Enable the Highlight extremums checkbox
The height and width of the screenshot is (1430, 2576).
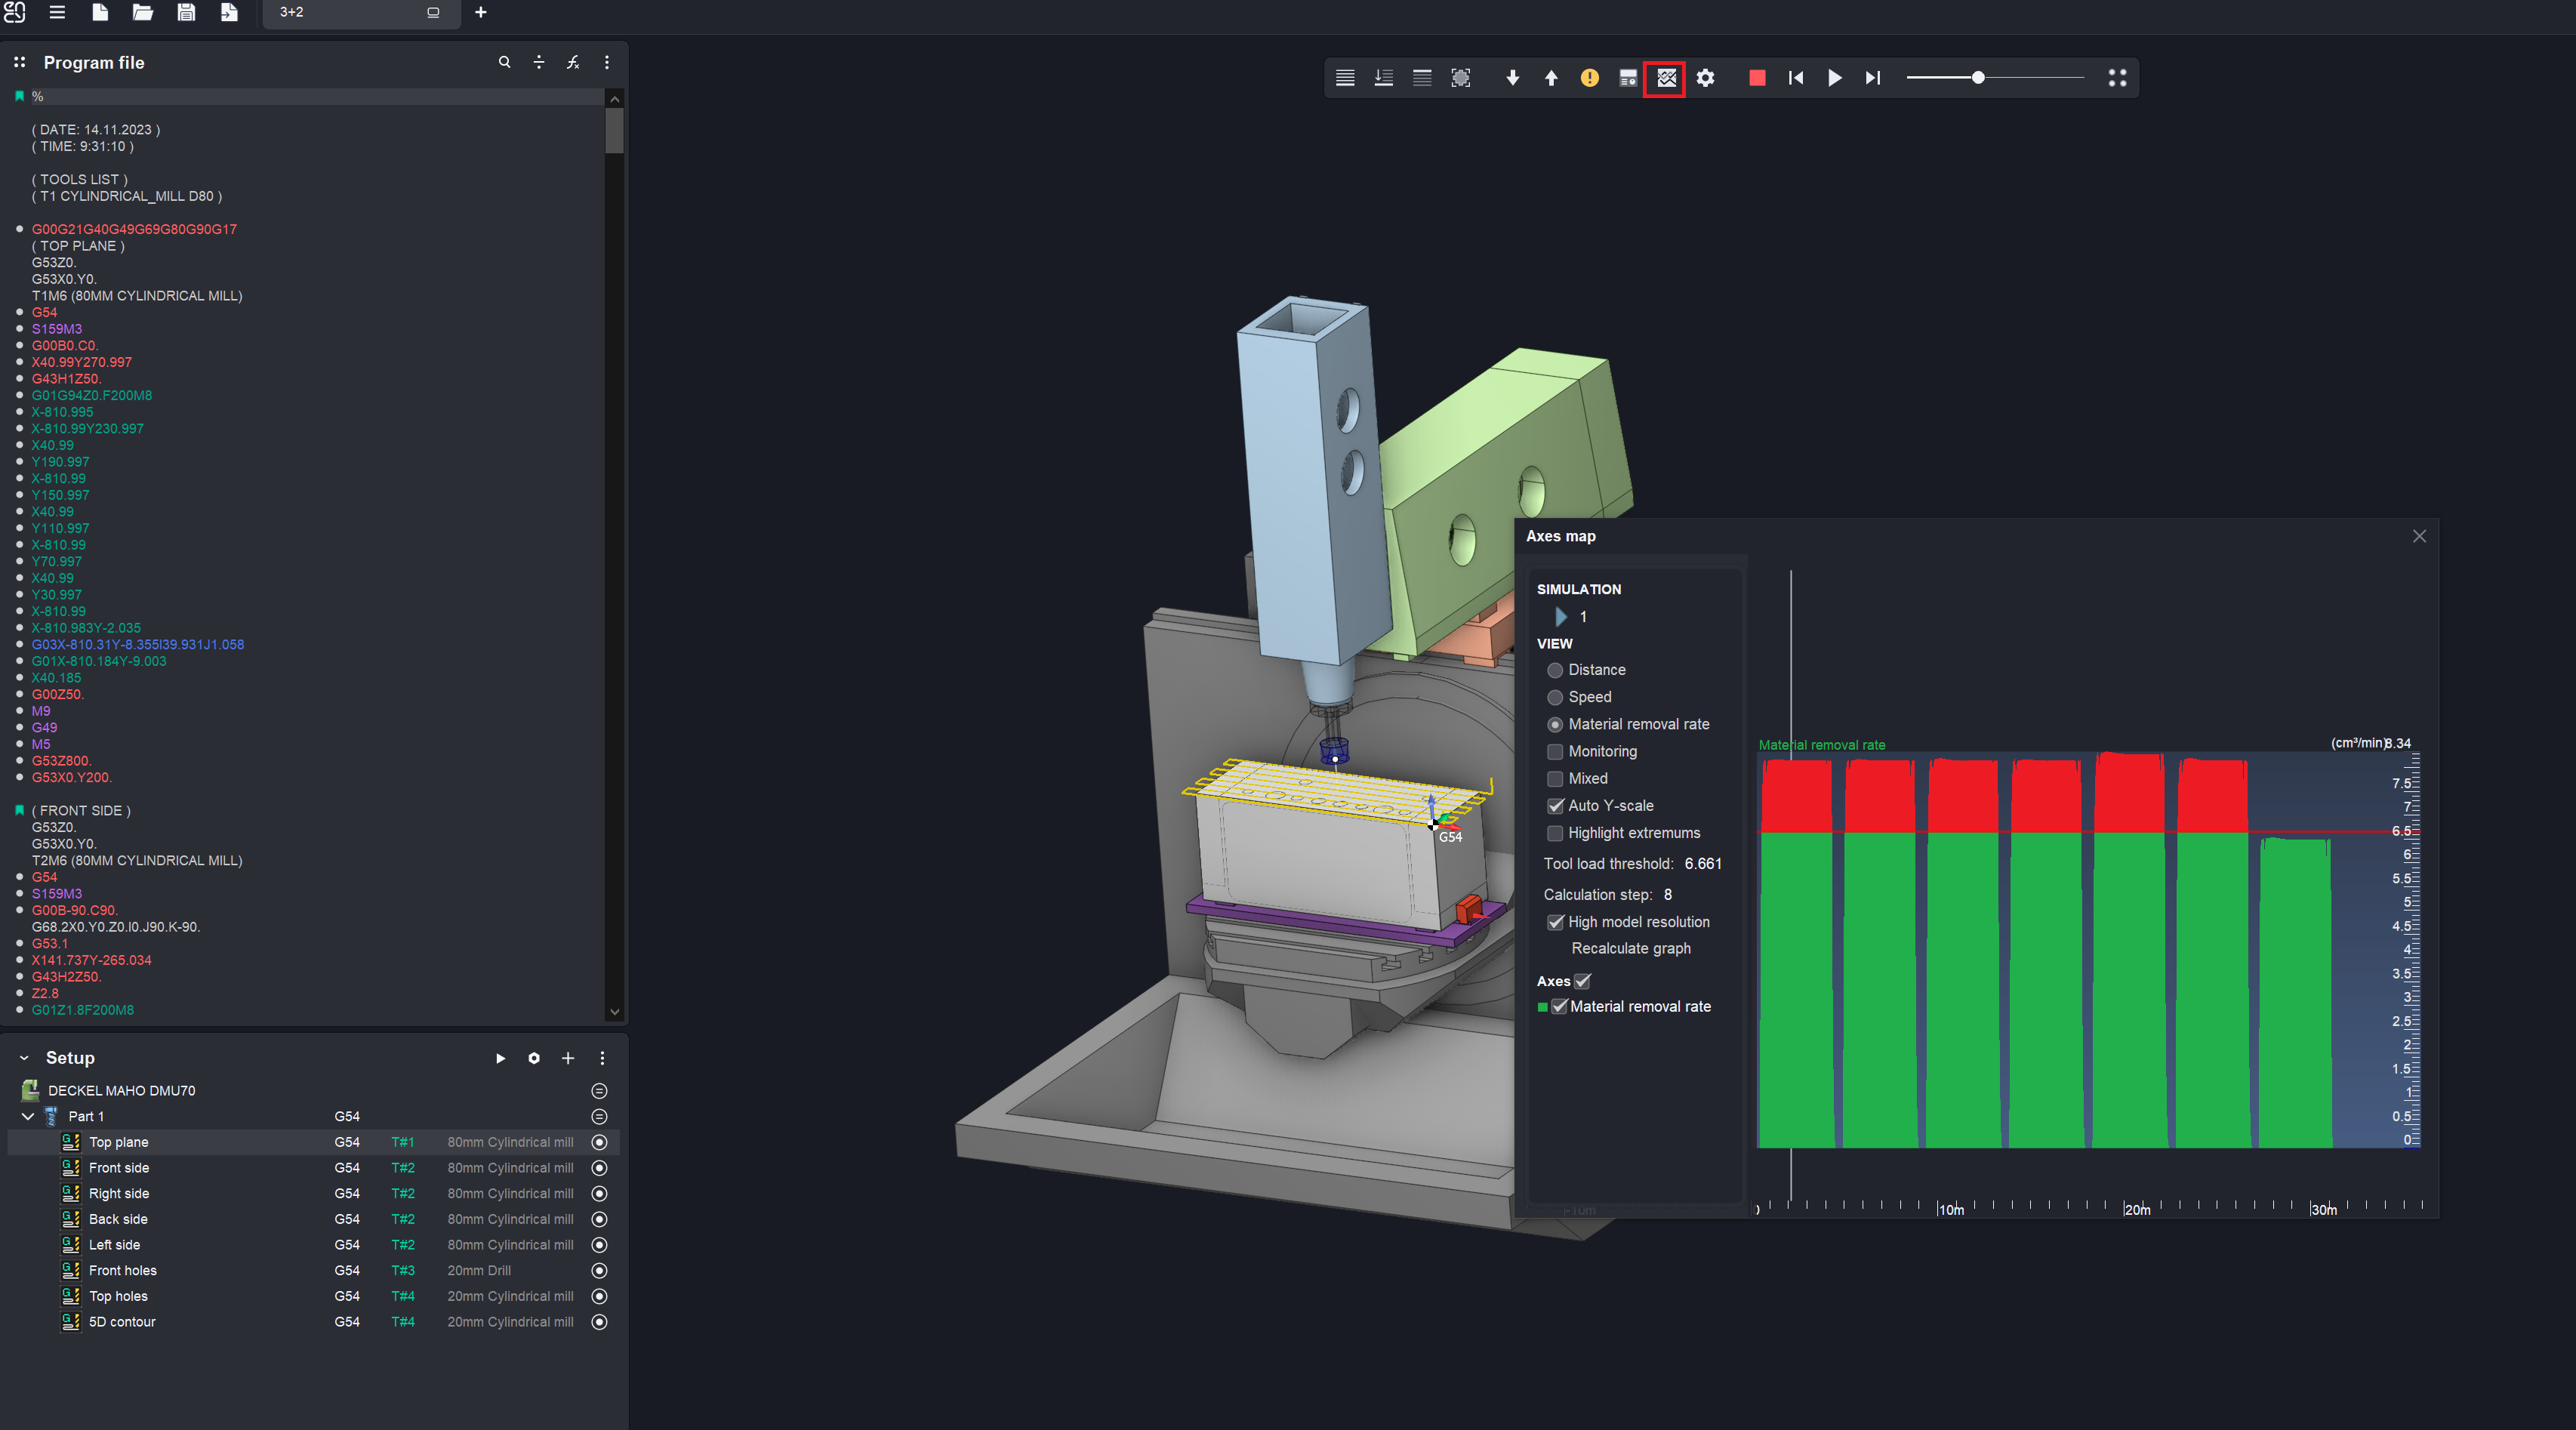(1555, 833)
